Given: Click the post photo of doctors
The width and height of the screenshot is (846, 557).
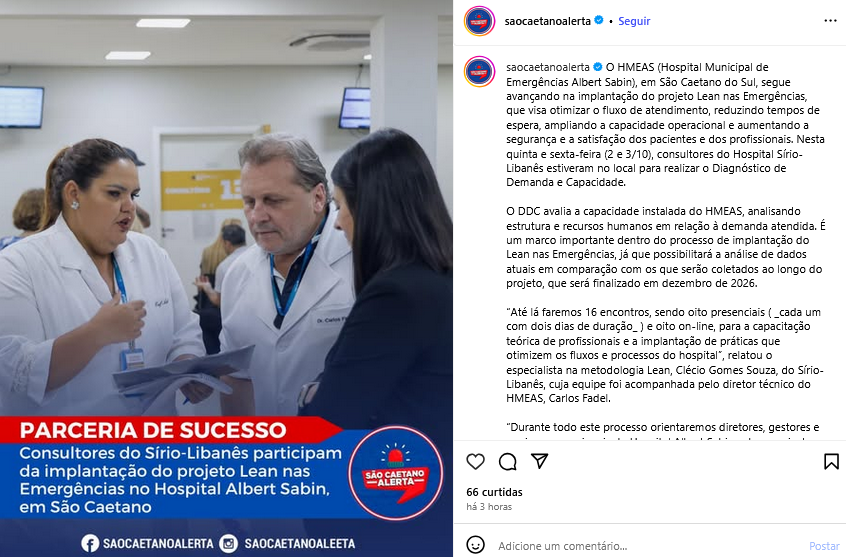Looking at the screenshot, I should pos(226,216).
